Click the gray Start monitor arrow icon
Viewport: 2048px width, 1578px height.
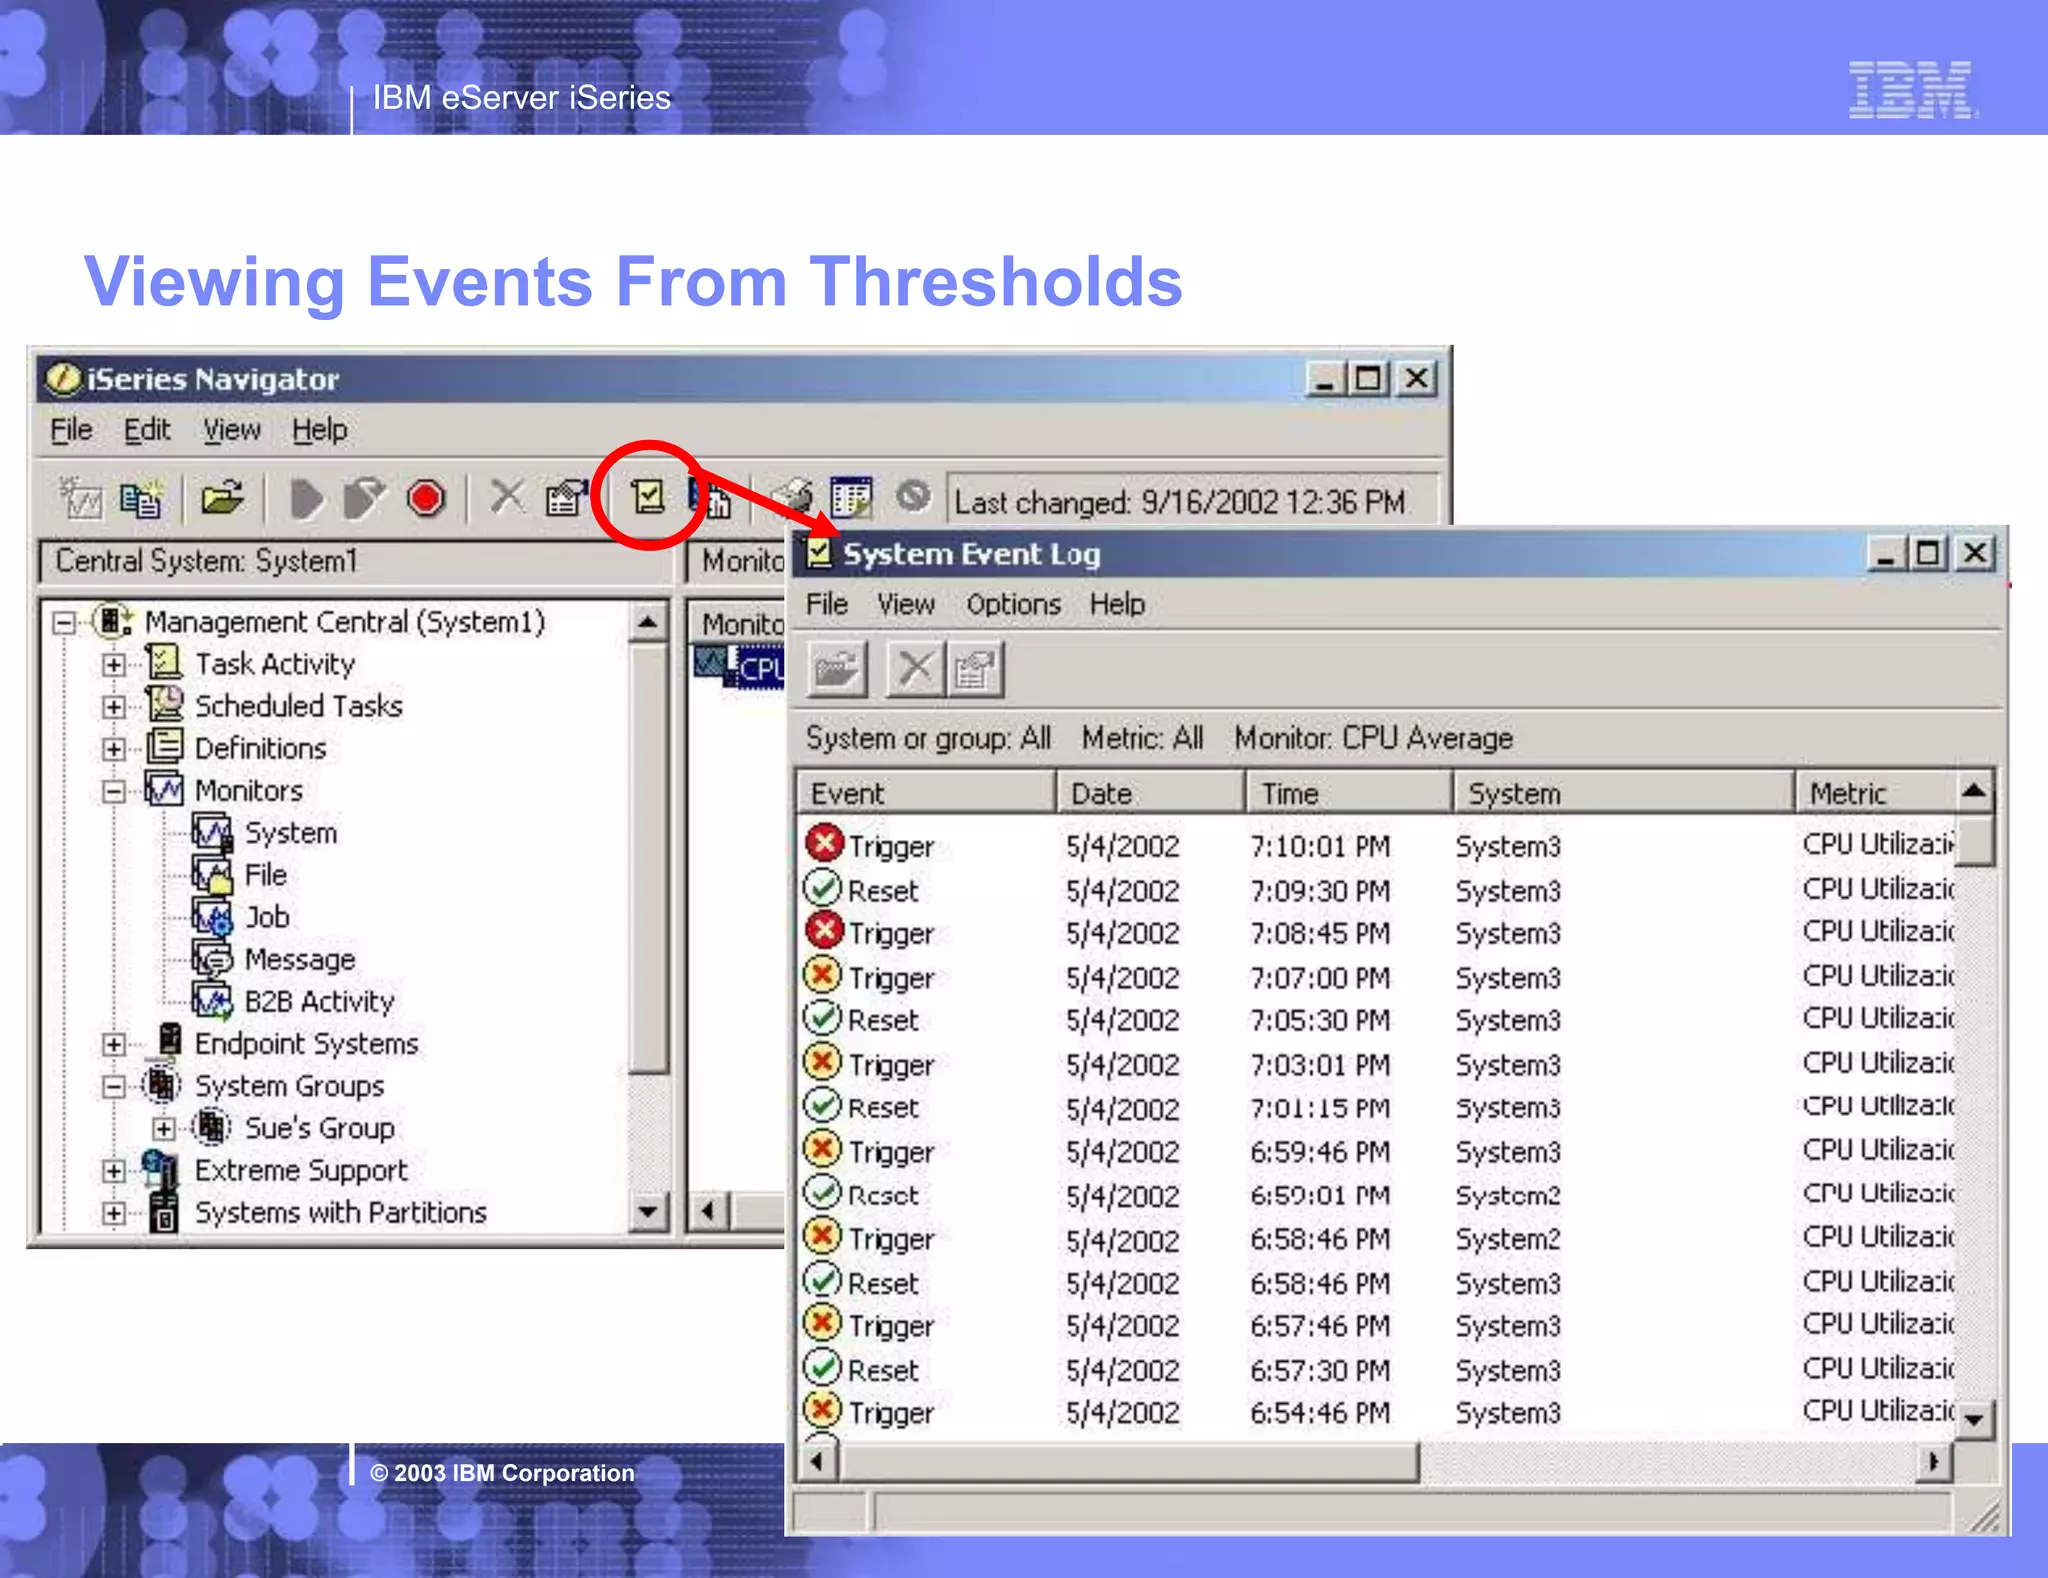(306, 498)
